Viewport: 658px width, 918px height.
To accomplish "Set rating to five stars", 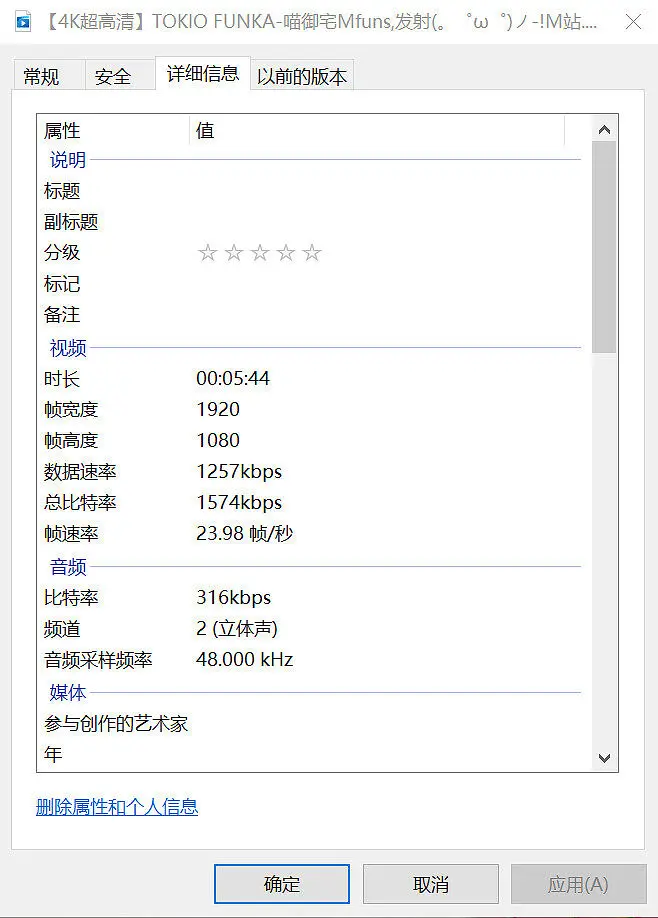I will 312,253.
